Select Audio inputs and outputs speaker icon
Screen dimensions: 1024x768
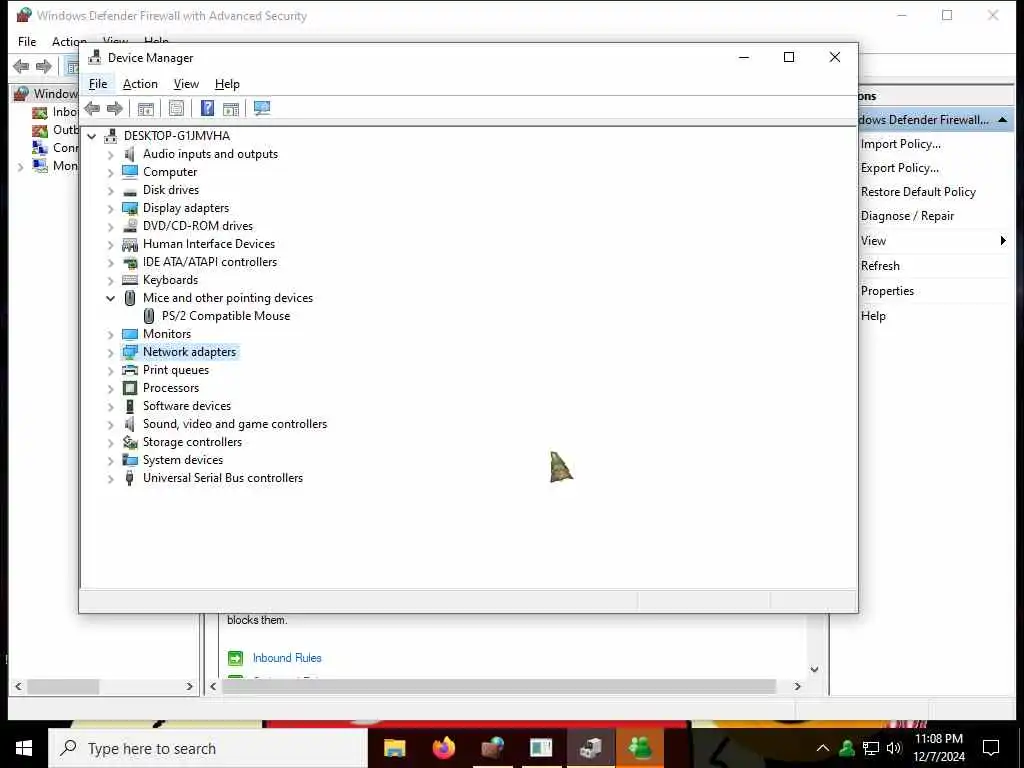point(130,154)
